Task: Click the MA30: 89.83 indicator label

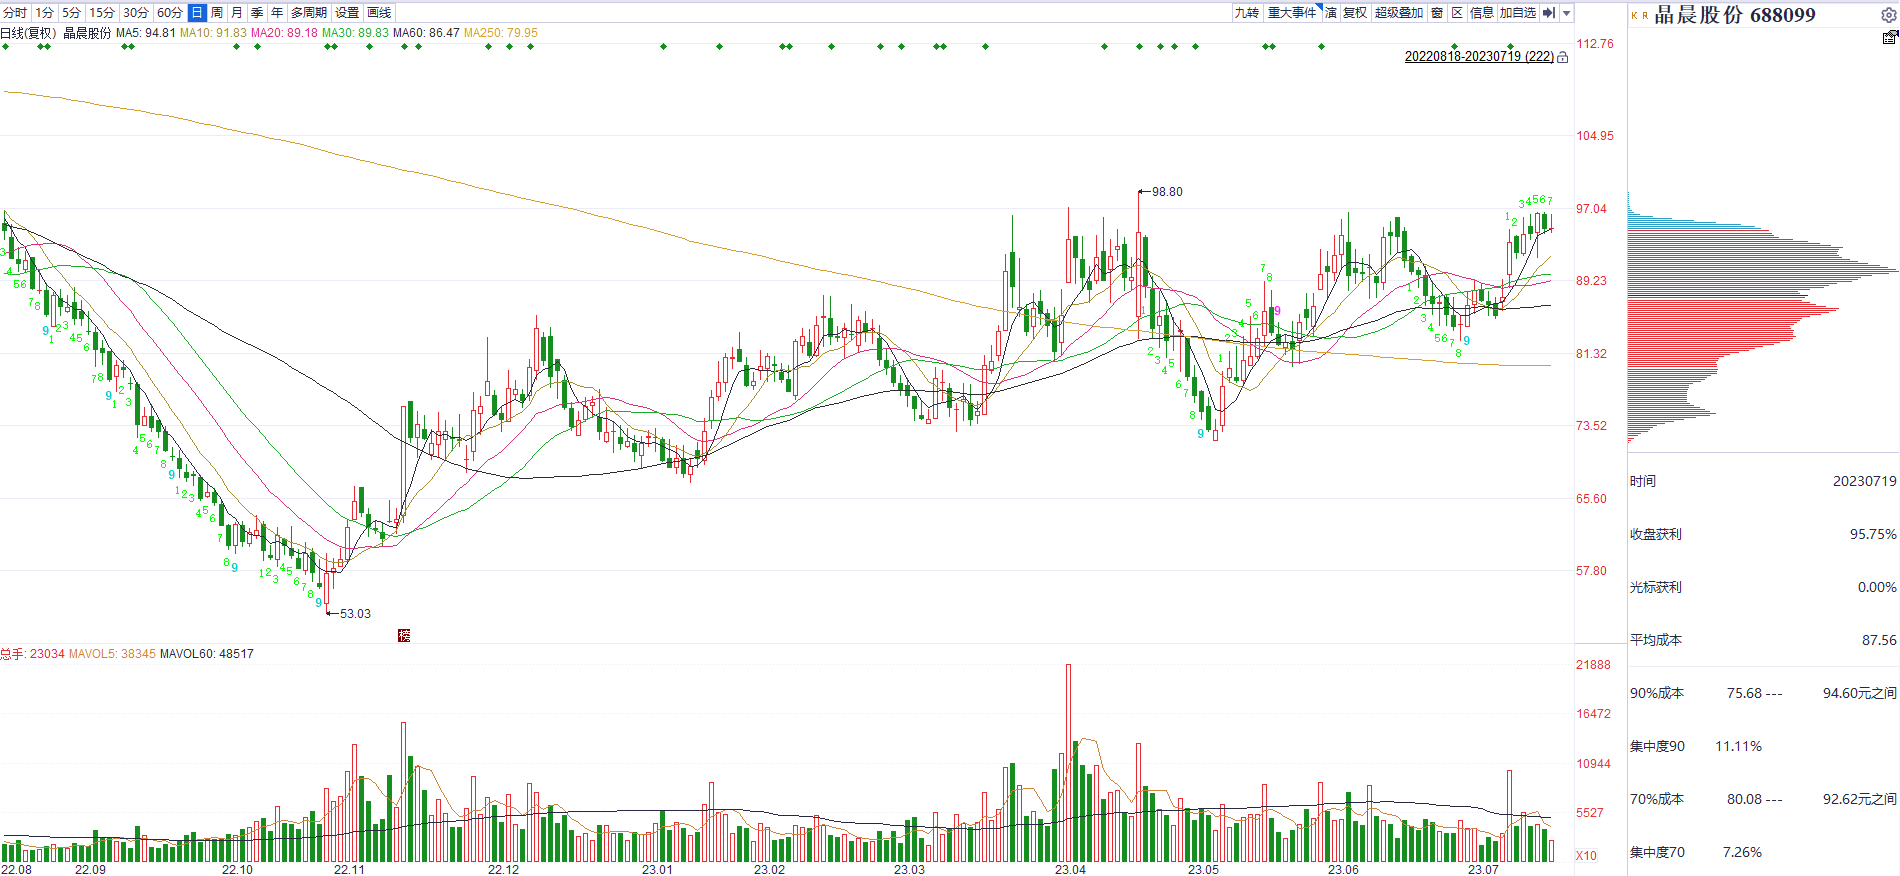Action: 355,33
